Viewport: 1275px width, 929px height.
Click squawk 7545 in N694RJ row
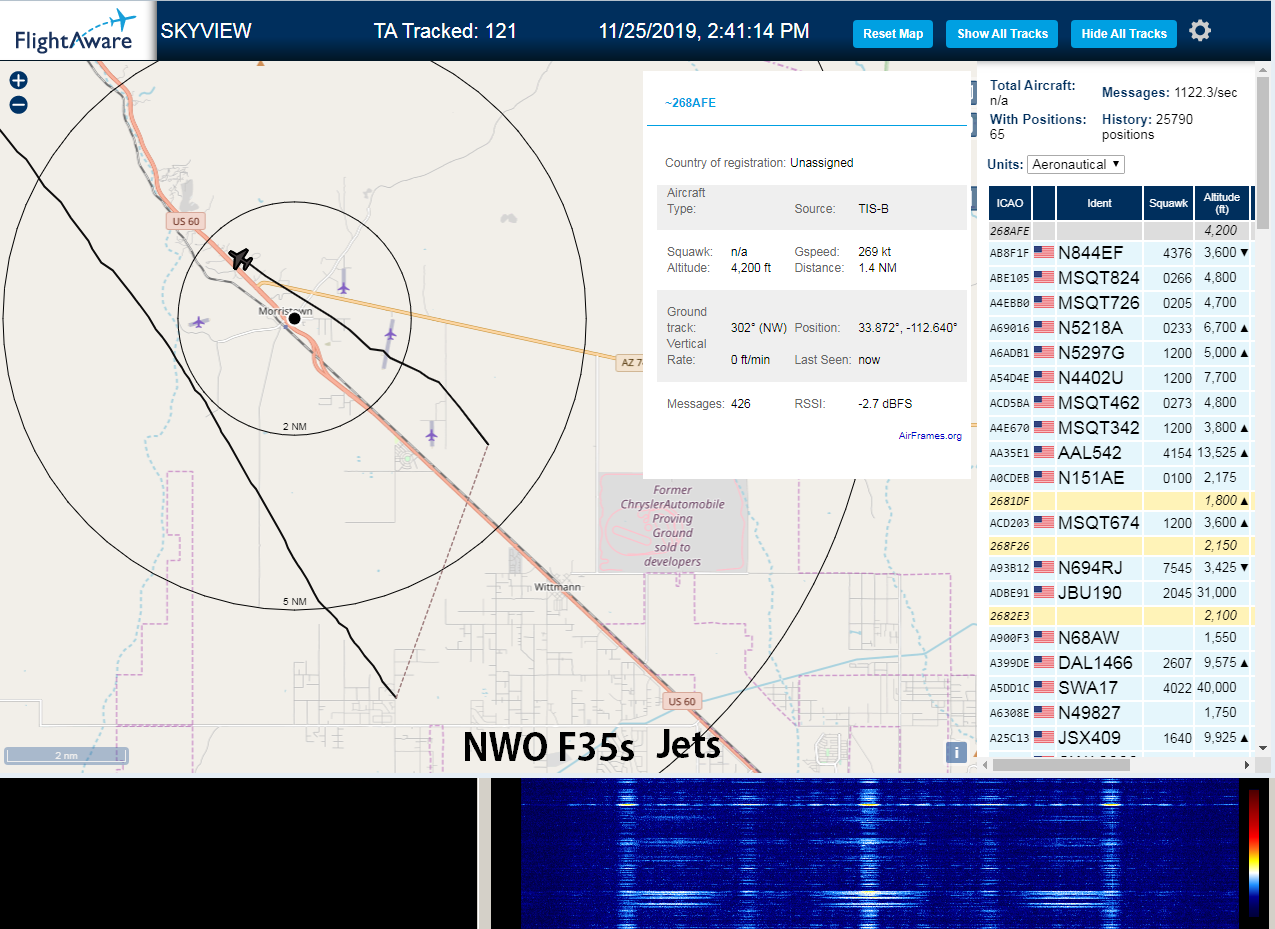point(1177,568)
